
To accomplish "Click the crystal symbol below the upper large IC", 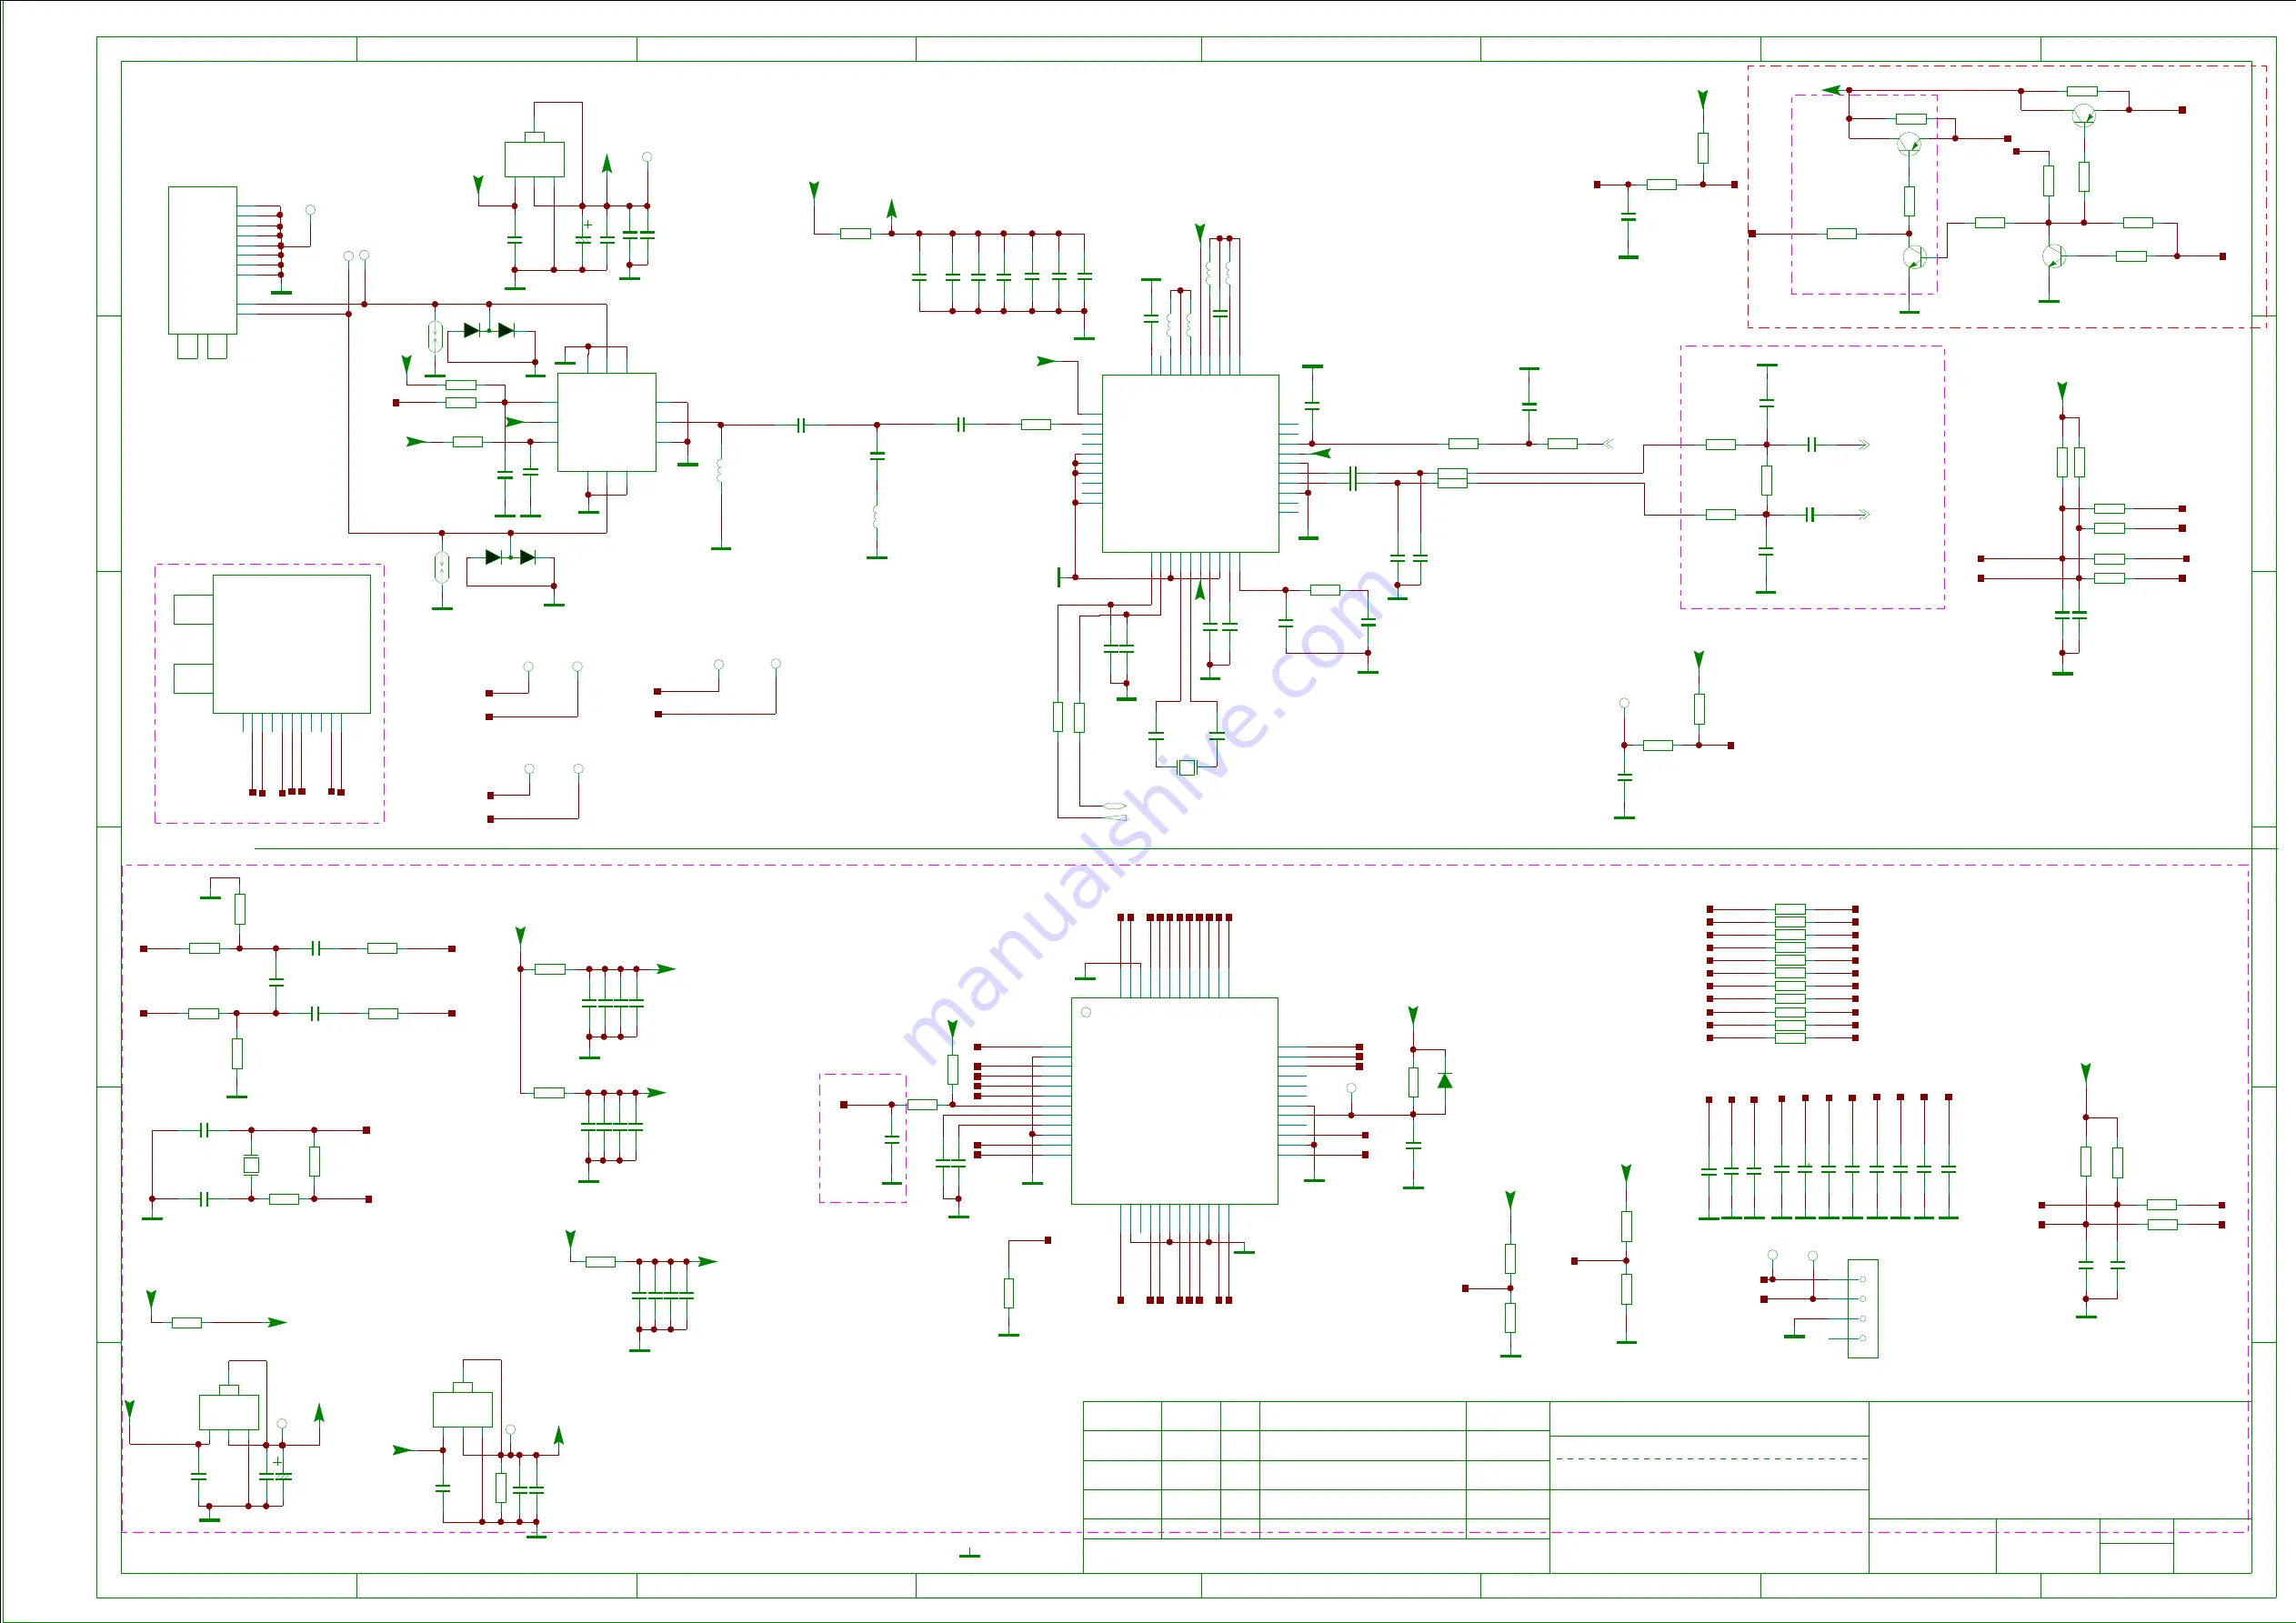I will (1186, 767).
